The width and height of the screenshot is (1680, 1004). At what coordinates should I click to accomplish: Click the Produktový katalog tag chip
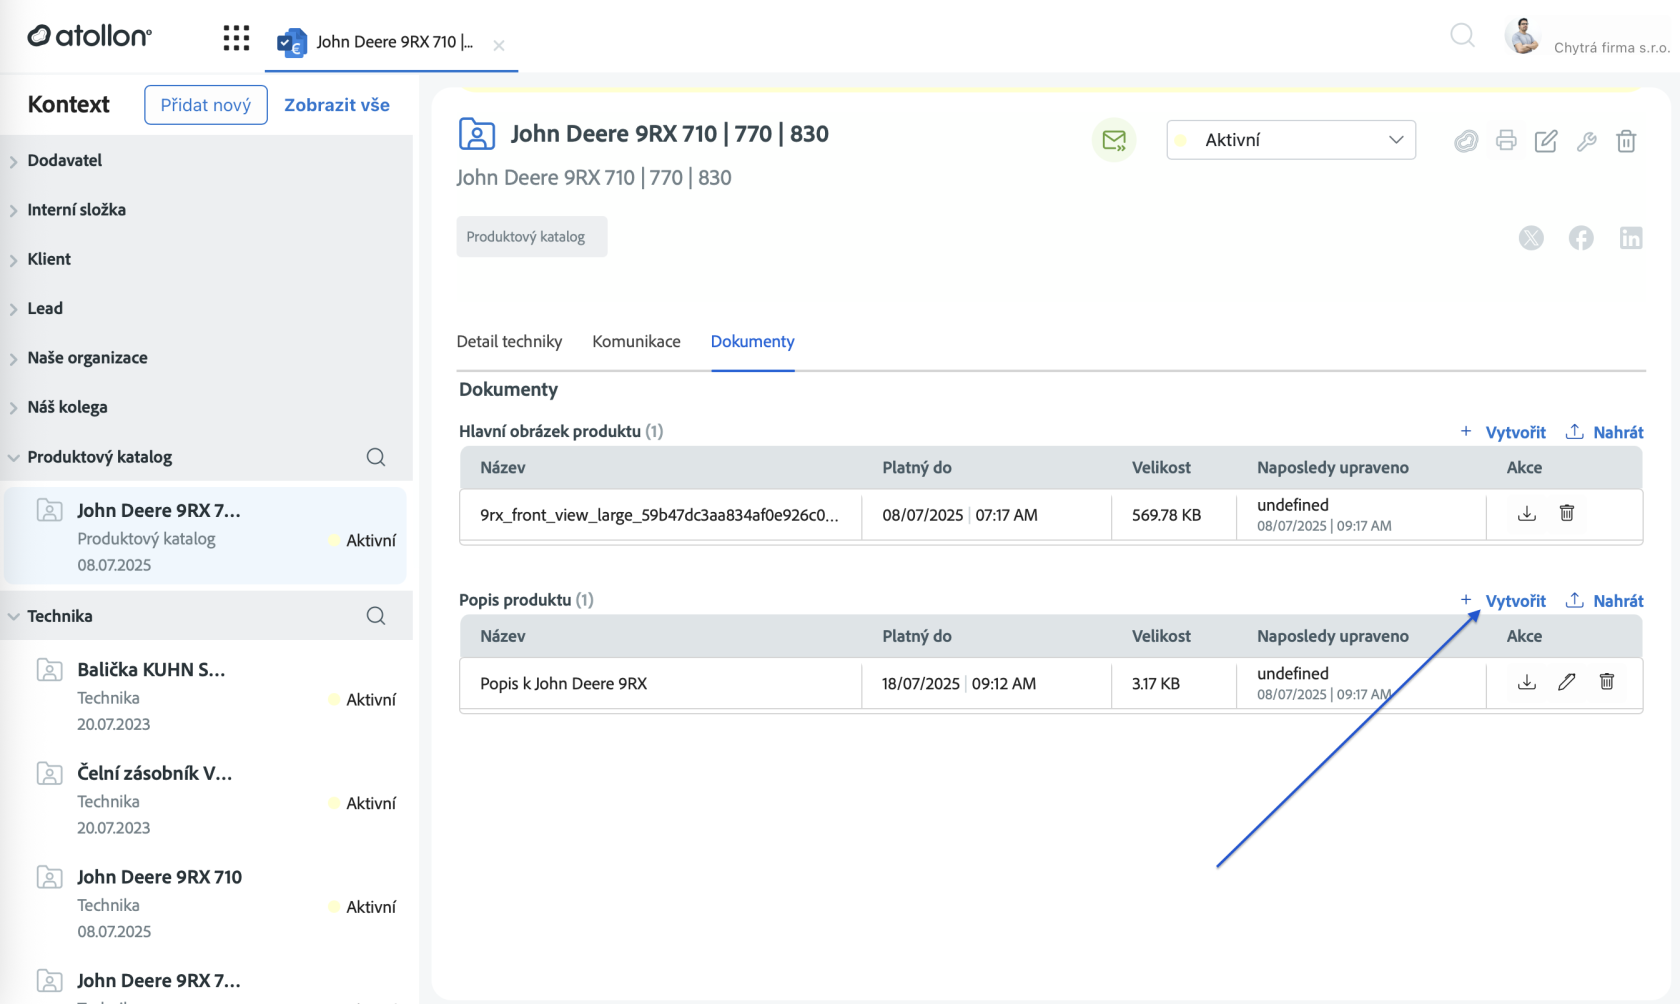click(x=532, y=237)
